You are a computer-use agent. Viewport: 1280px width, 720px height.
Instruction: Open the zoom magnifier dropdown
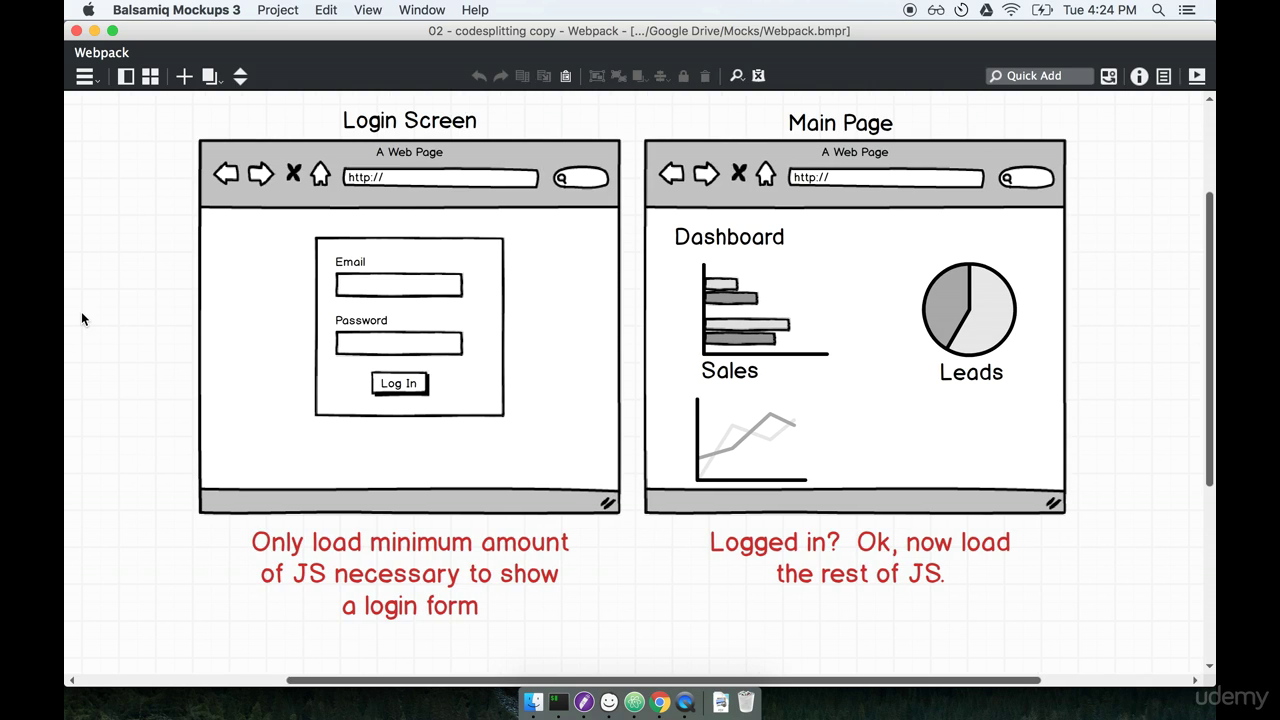pos(737,76)
